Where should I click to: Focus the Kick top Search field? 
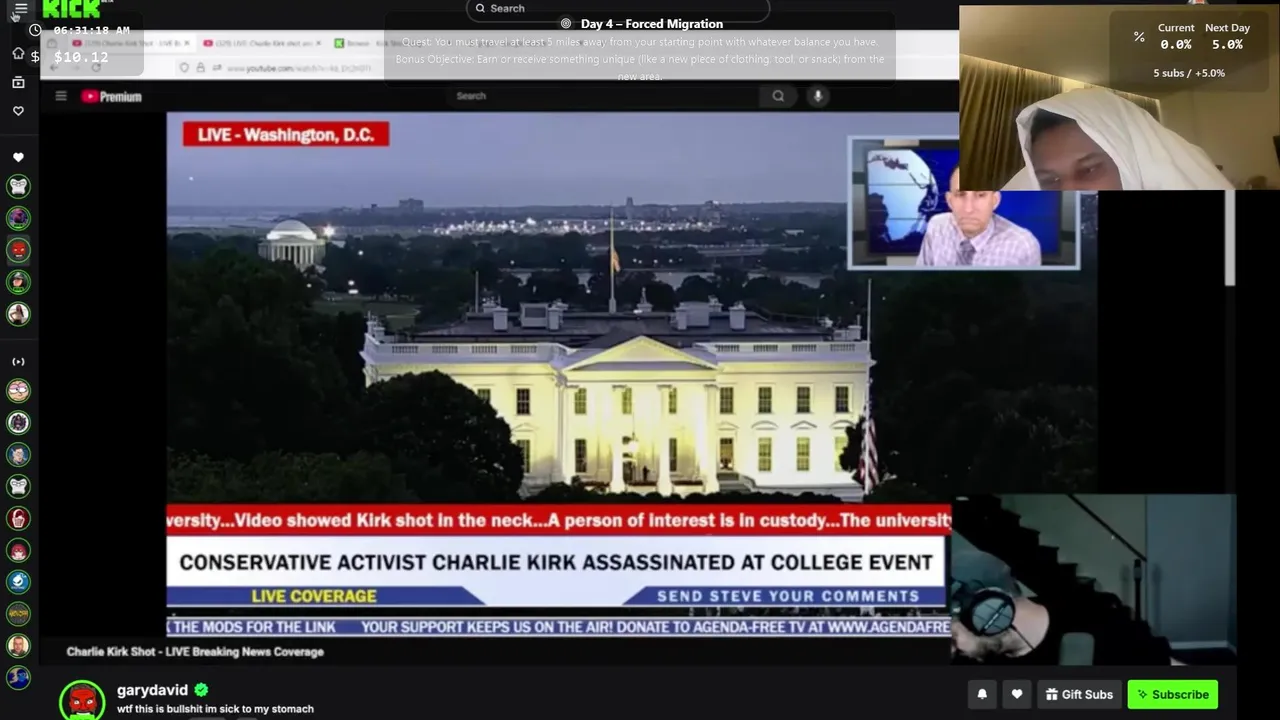pyautogui.click(x=617, y=9)
